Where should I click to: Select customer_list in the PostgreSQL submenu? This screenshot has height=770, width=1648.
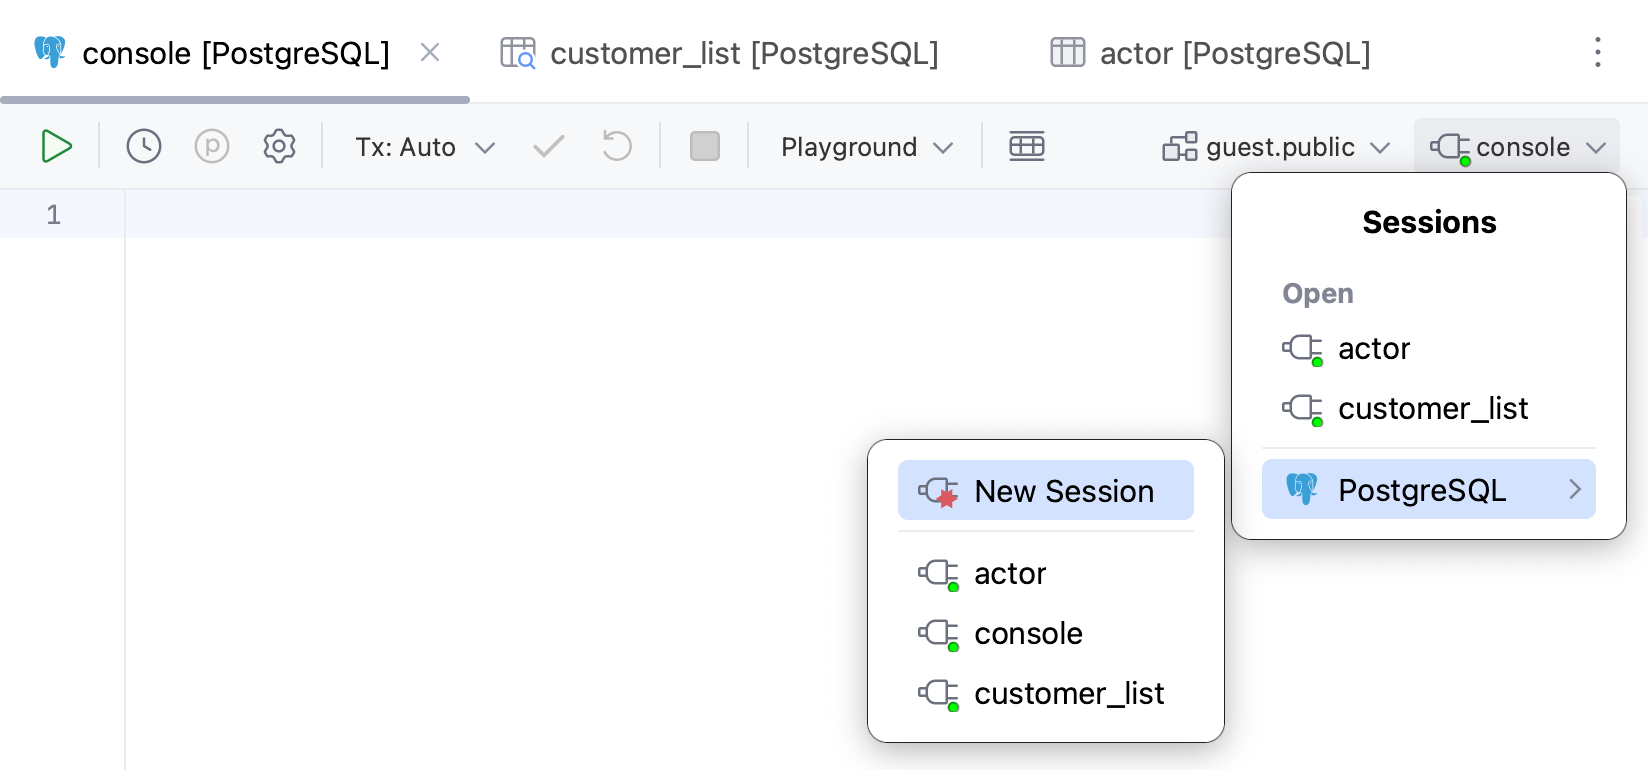tap(1068, 694)
